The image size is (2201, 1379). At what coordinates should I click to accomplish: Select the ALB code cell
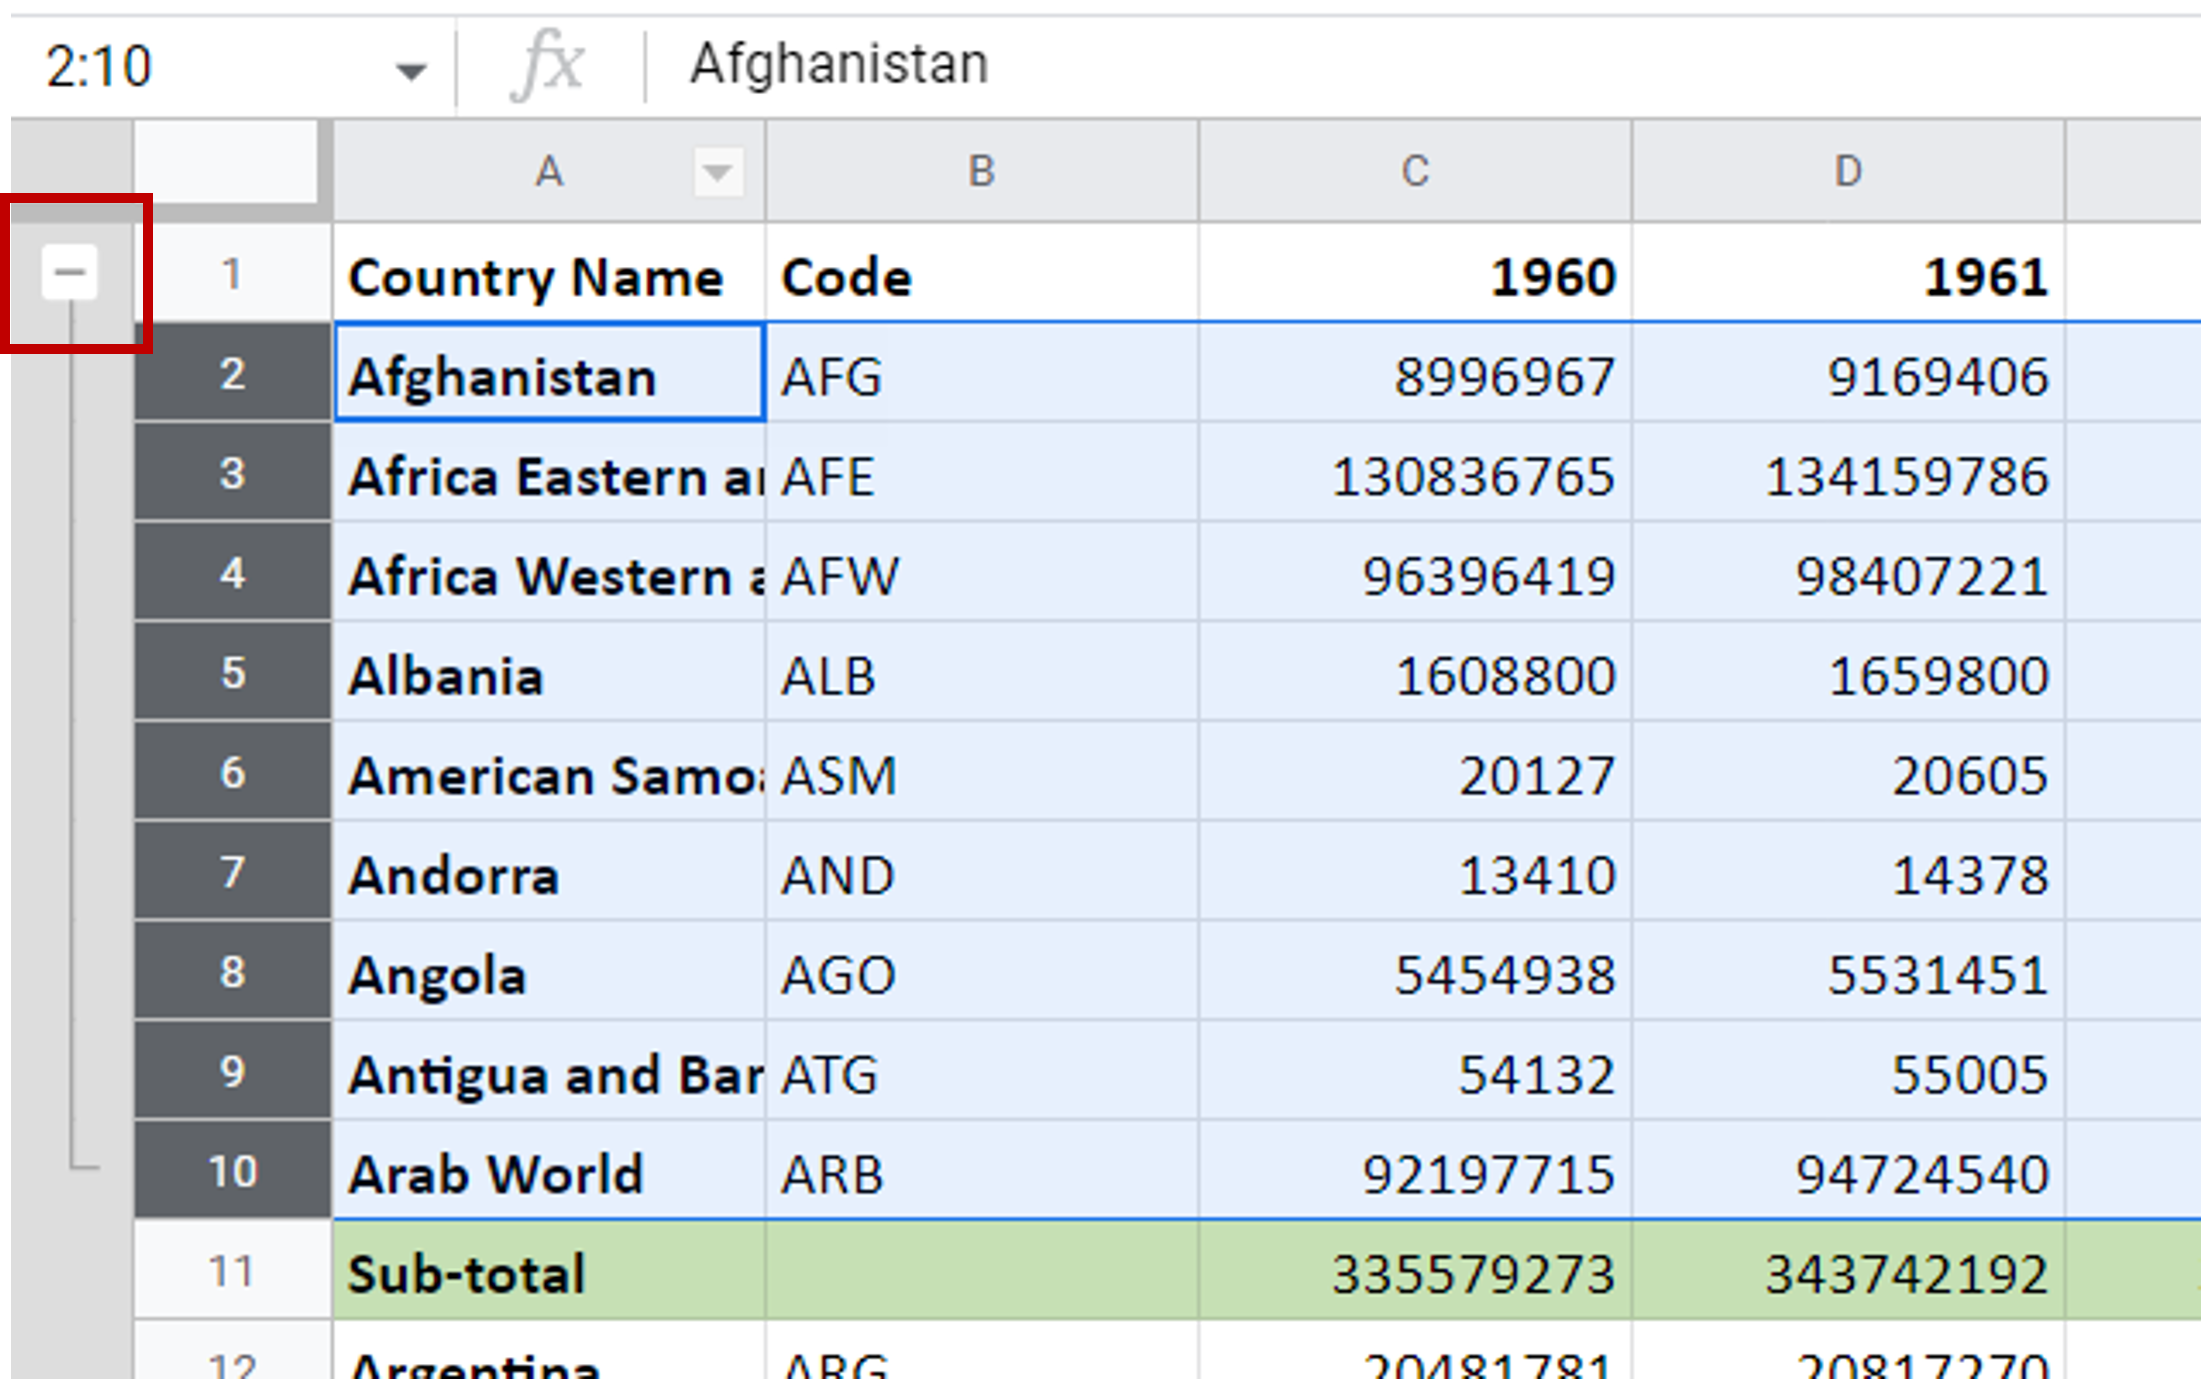(x=982, y=672)
